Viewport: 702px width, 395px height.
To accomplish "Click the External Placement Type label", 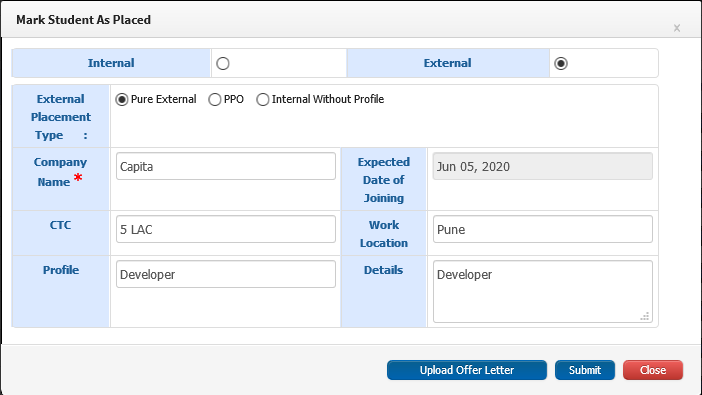I will 61,117.
